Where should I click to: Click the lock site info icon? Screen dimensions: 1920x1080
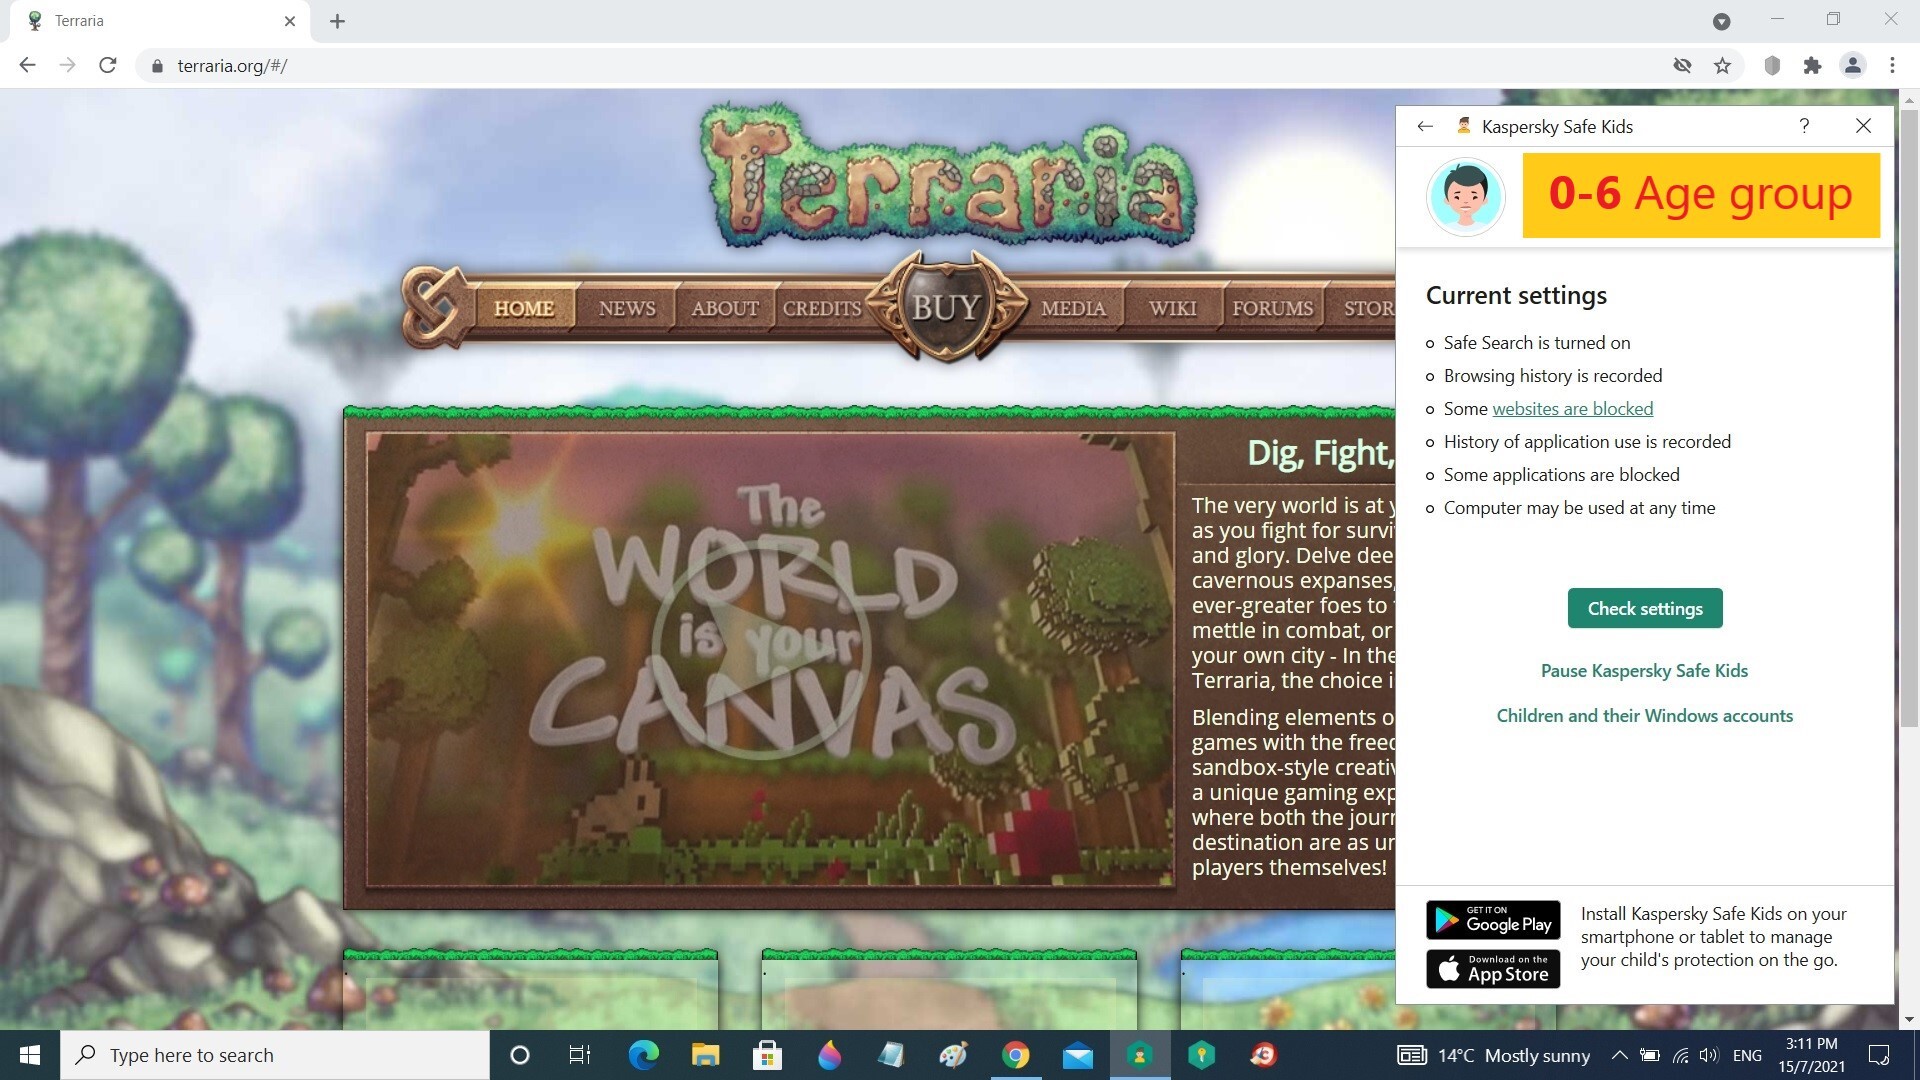tap(156, 66)
